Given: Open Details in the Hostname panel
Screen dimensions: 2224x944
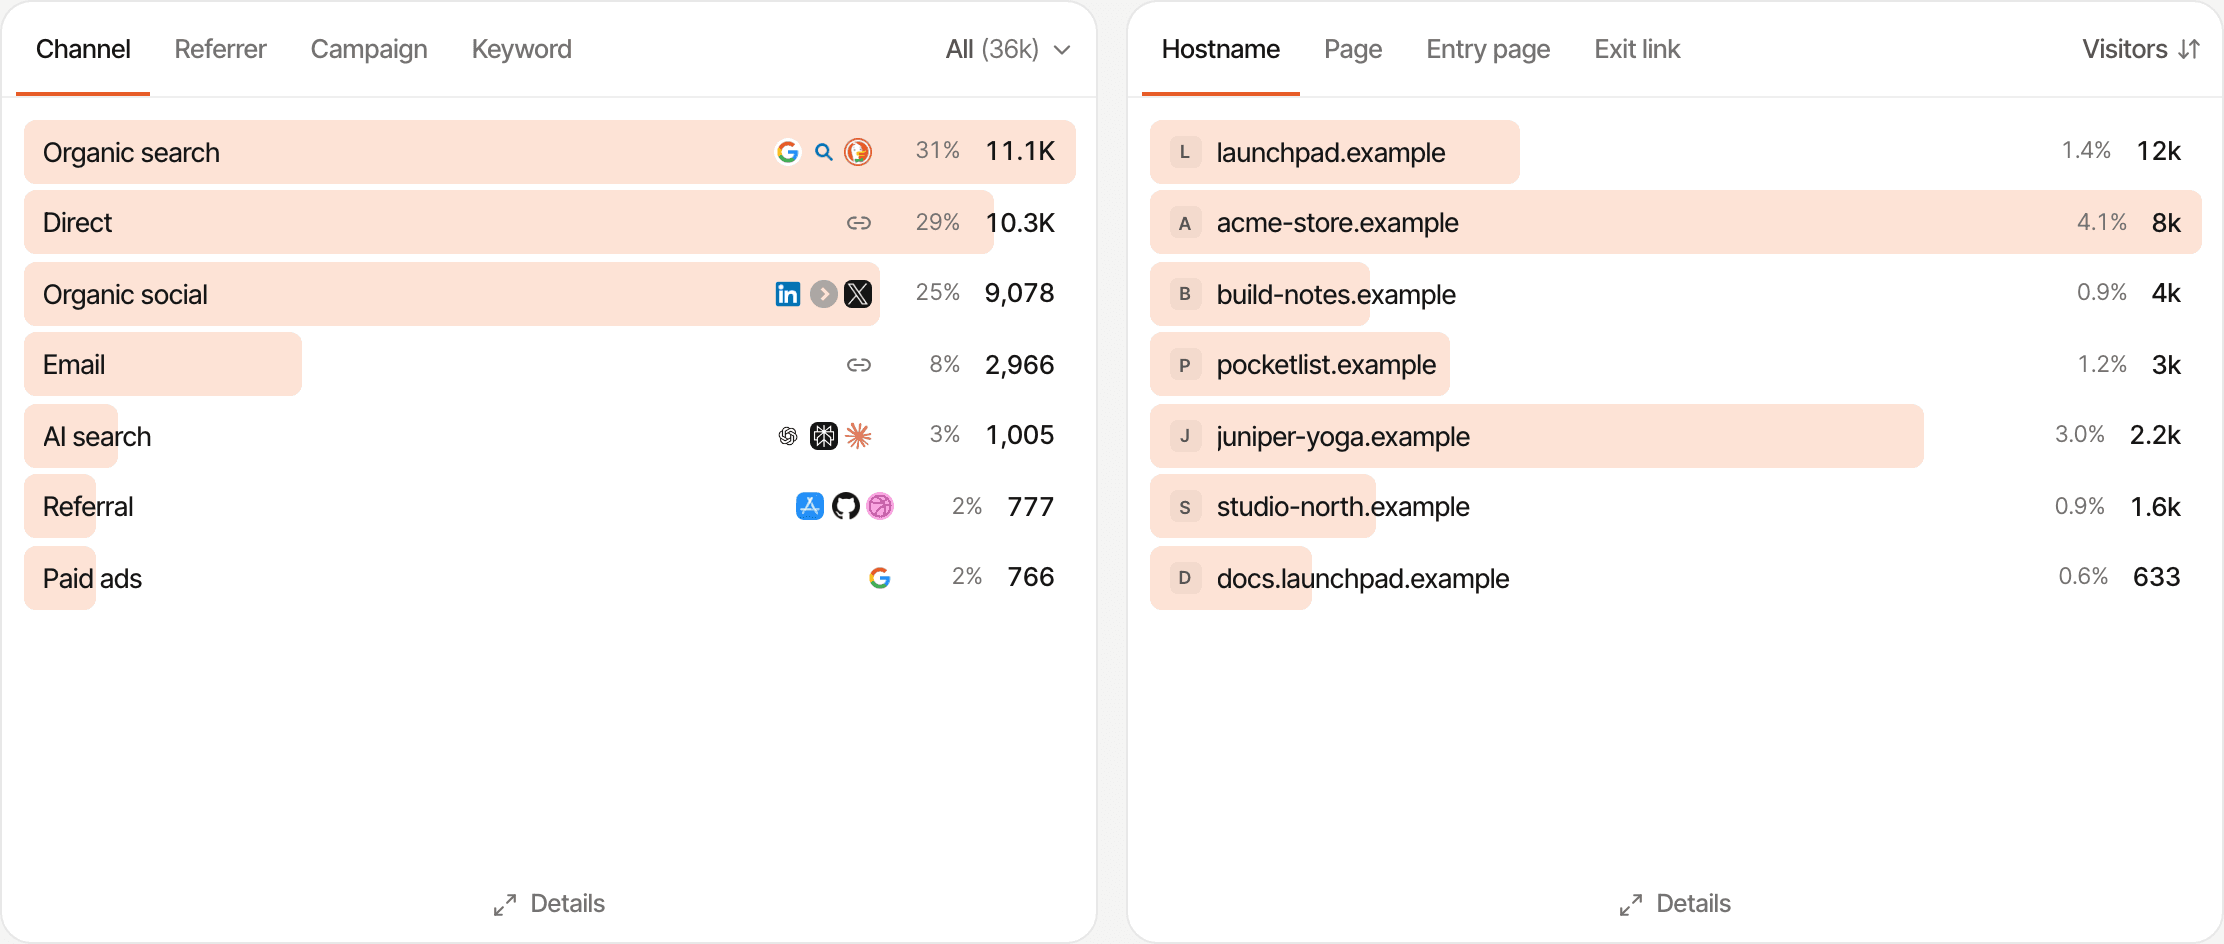Looking at the screenshot, I should [x=1675, y=904].
